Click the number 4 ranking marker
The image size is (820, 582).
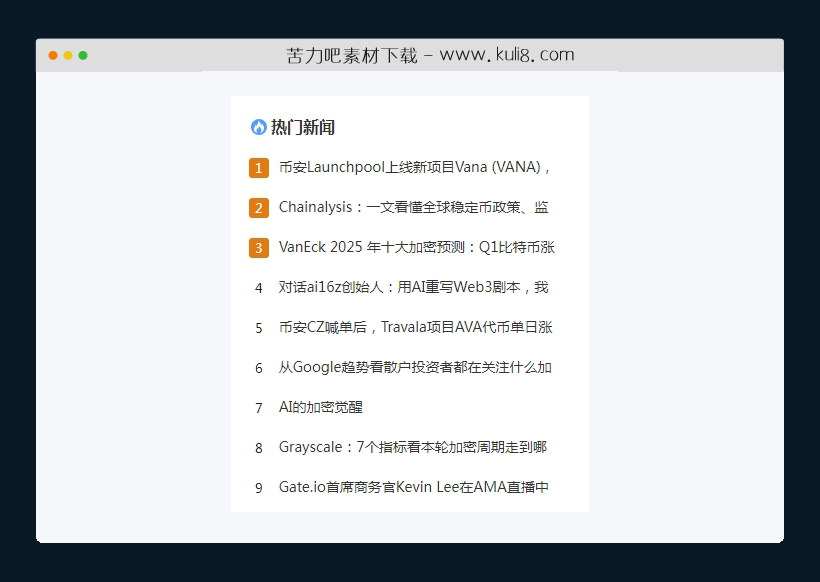[258, 288]
